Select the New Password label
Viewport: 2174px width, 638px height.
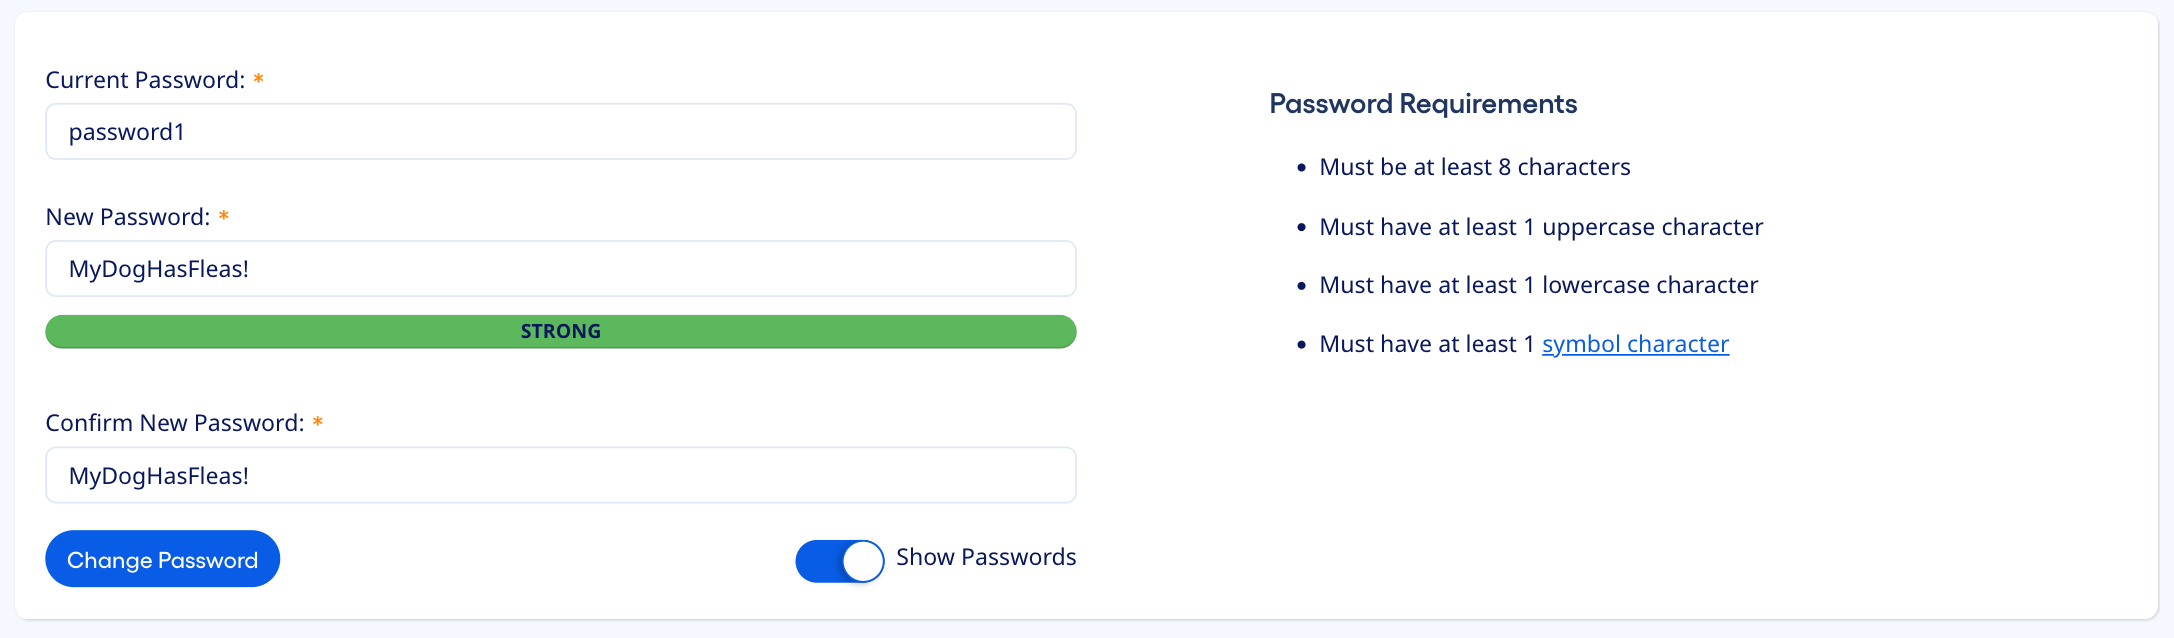(x=127, y=215)
